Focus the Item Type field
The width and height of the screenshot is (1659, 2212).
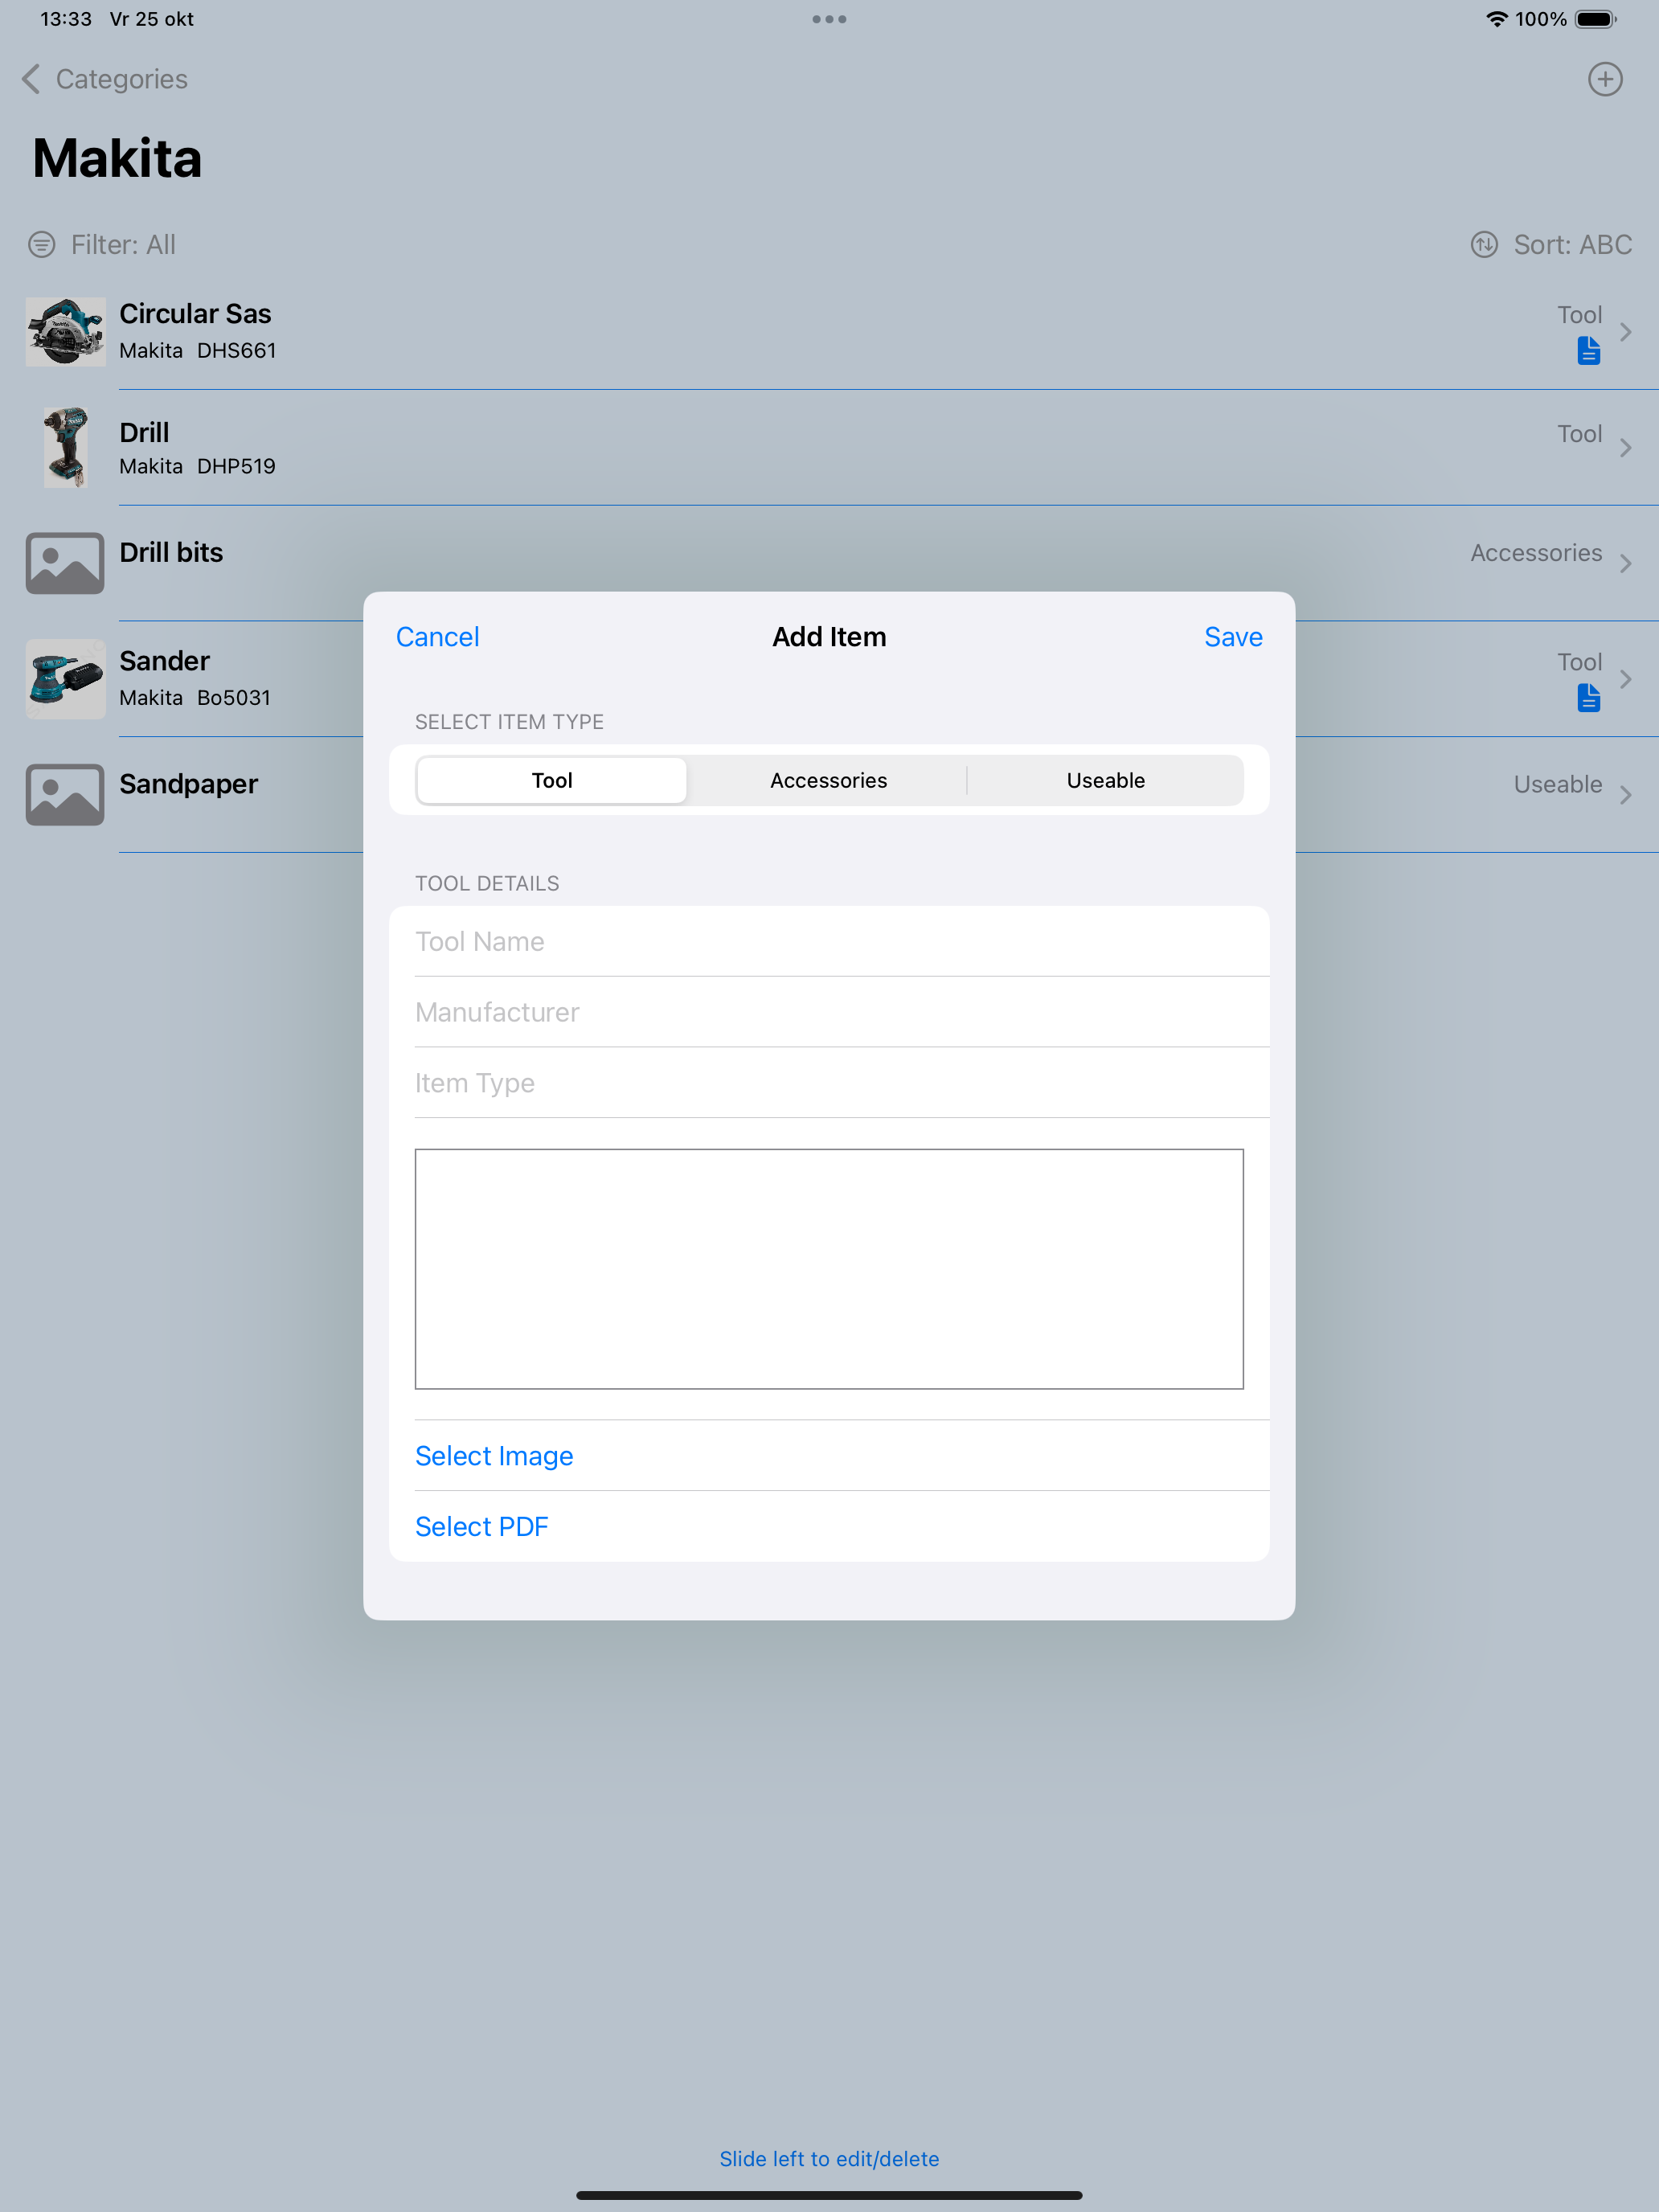829,1083
